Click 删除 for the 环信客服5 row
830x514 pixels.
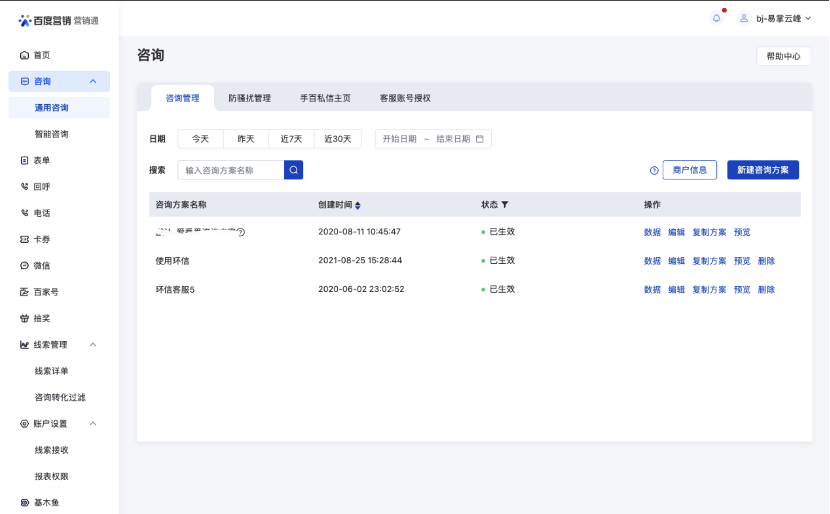[x=766, y=289]
